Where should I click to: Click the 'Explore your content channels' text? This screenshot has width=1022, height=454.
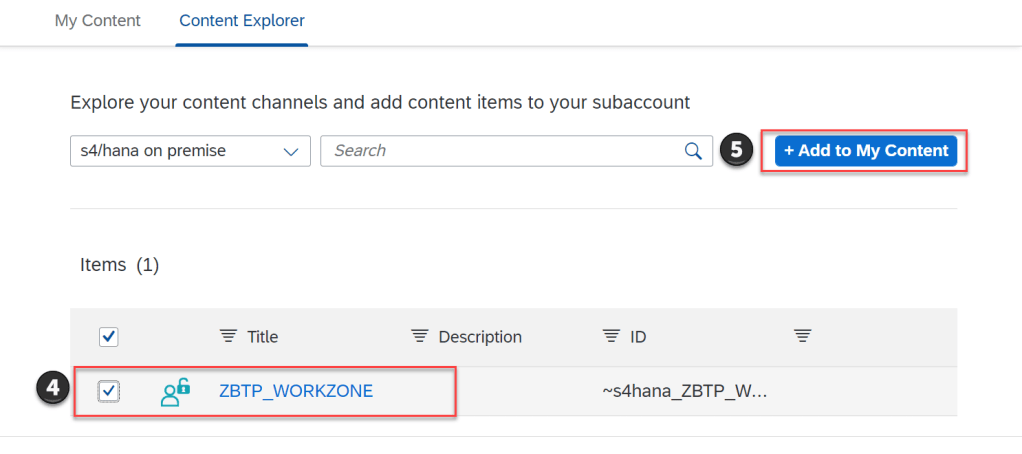tap(380, 102)
